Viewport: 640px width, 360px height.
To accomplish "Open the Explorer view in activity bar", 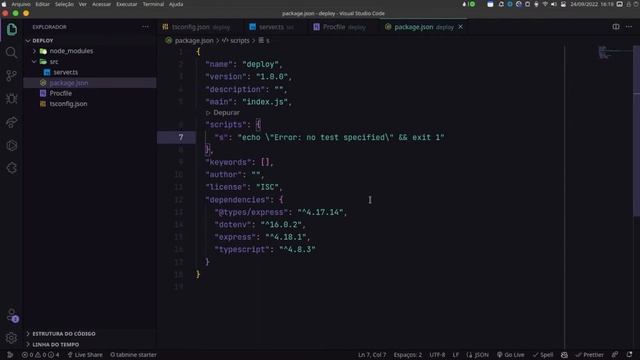I will click(12, 29).
